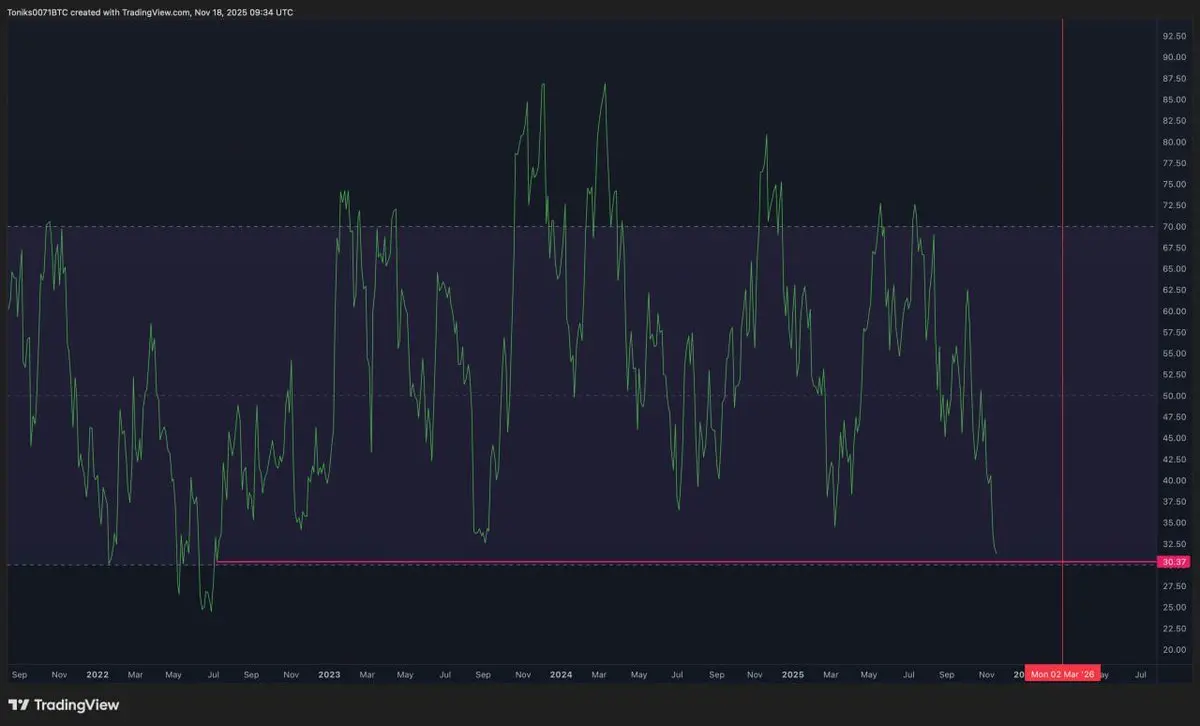Click the 50.00 value on price scale
This screenshot has height=726, width=1200.
(x=1173, y=396)
